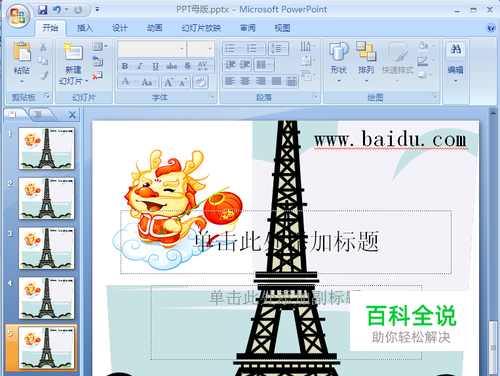This screenshot has width=500, height=376.
Task: Click the binoculars Editing icon
Action: coord(456,50)
